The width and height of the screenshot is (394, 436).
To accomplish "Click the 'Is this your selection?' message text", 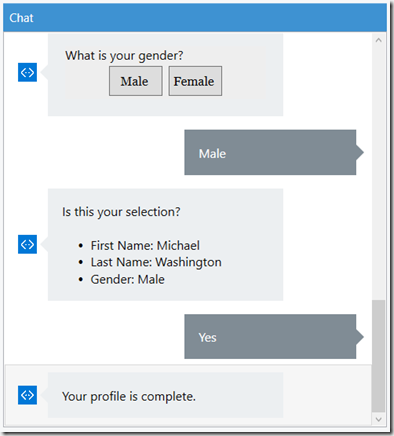I will coord(121,212).
